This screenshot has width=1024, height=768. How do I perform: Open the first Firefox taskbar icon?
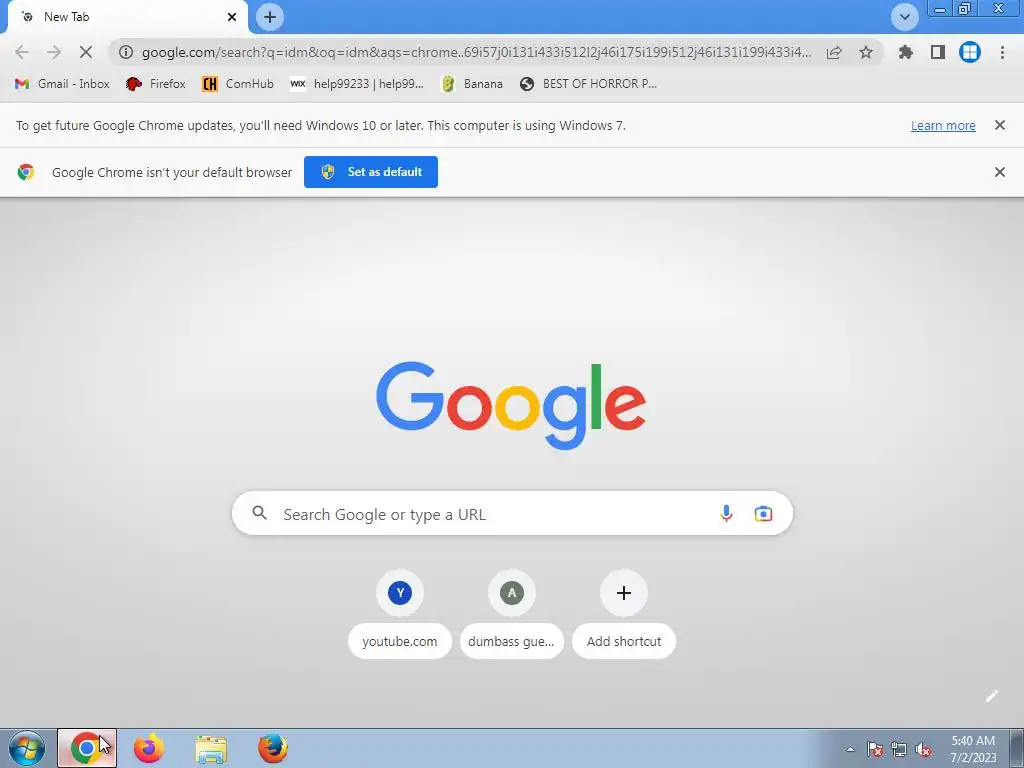pyautogui.click(x=149, y=748)
